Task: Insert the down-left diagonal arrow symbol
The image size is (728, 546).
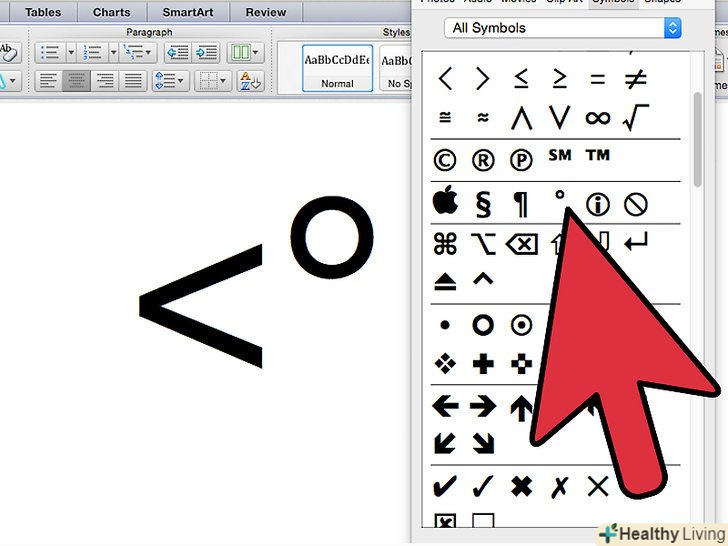Action: 445,443
